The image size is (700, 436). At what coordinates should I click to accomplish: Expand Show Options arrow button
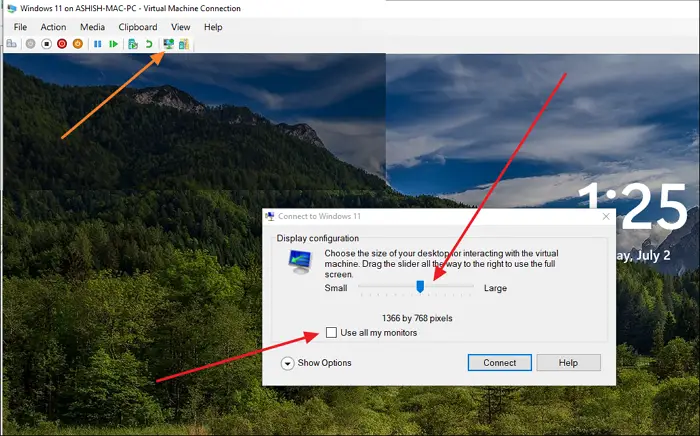(x=288, y=363)
